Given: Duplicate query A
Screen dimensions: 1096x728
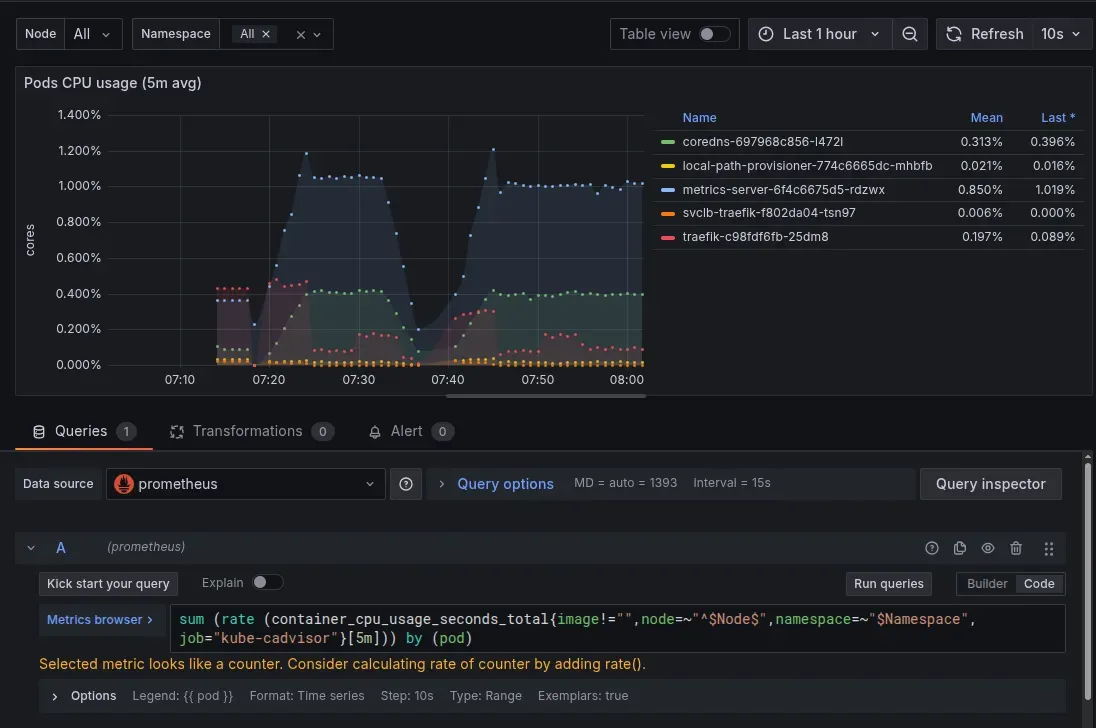Looking at the screenshot, I should click(960, 548).
